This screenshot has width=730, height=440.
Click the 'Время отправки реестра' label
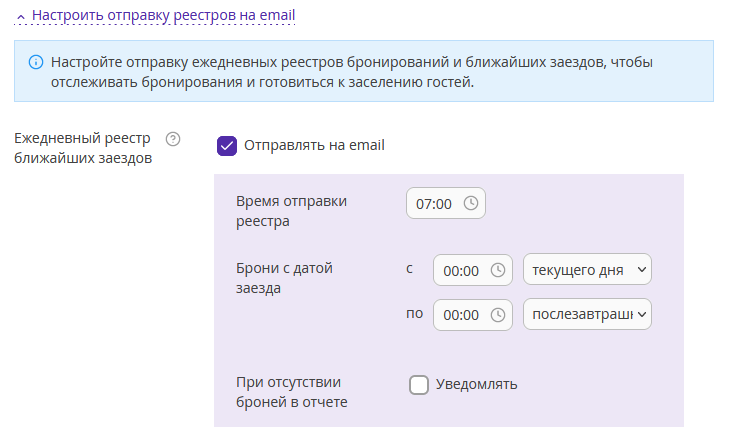[x=291, y=211]
